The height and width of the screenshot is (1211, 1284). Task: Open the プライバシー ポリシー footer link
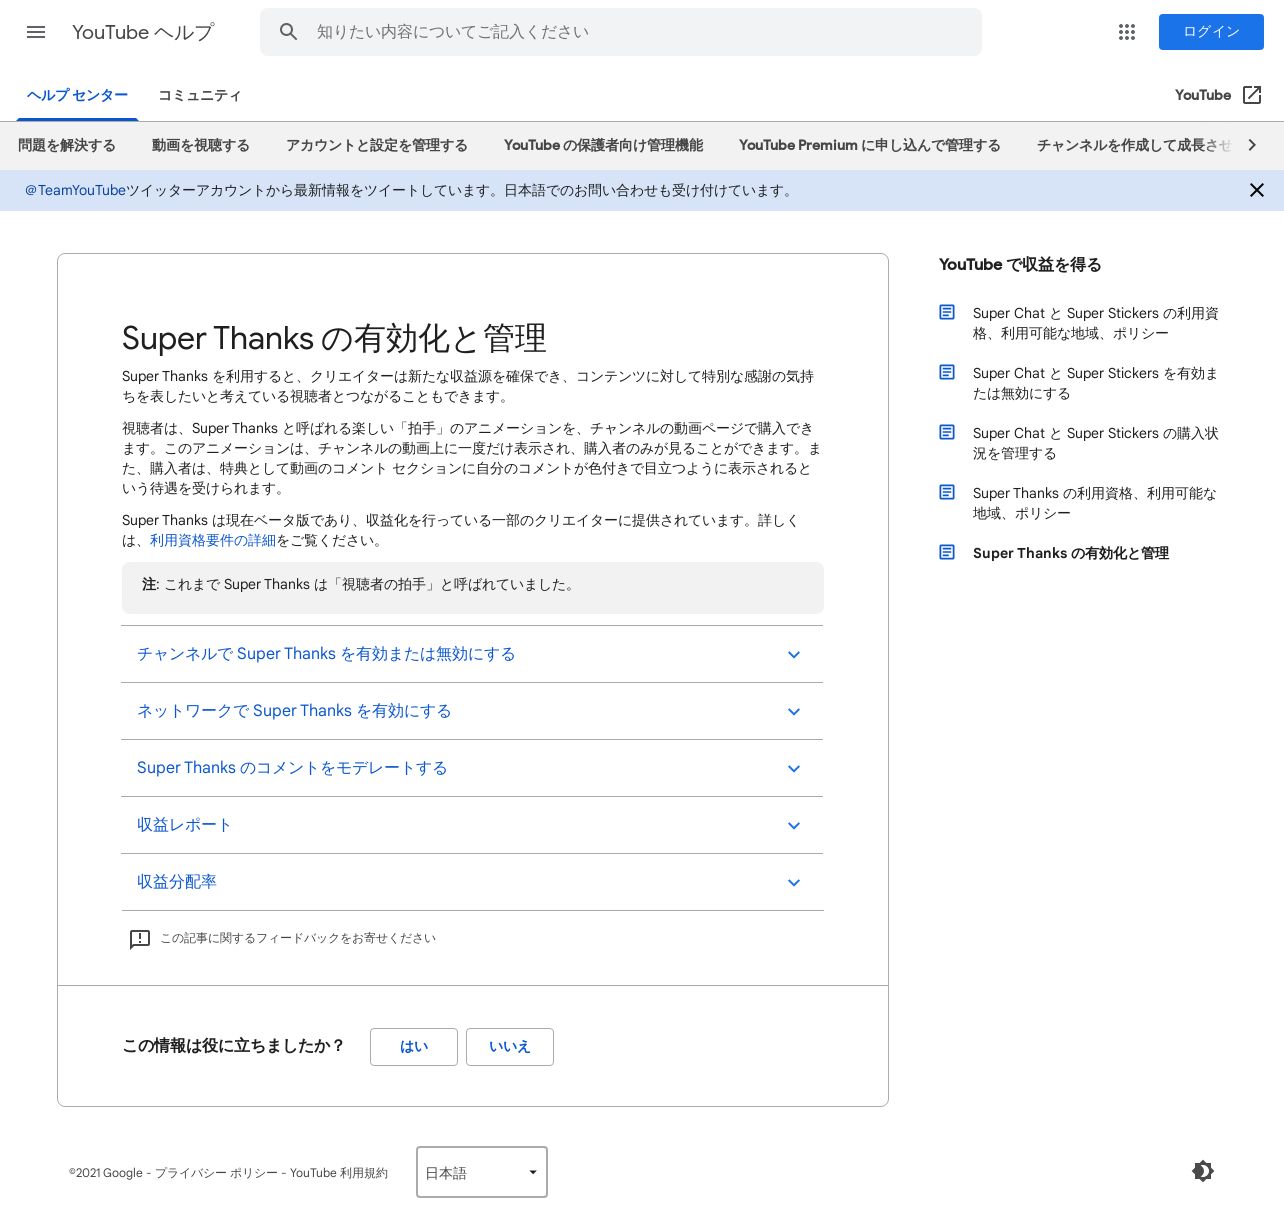coord(216,1173)
